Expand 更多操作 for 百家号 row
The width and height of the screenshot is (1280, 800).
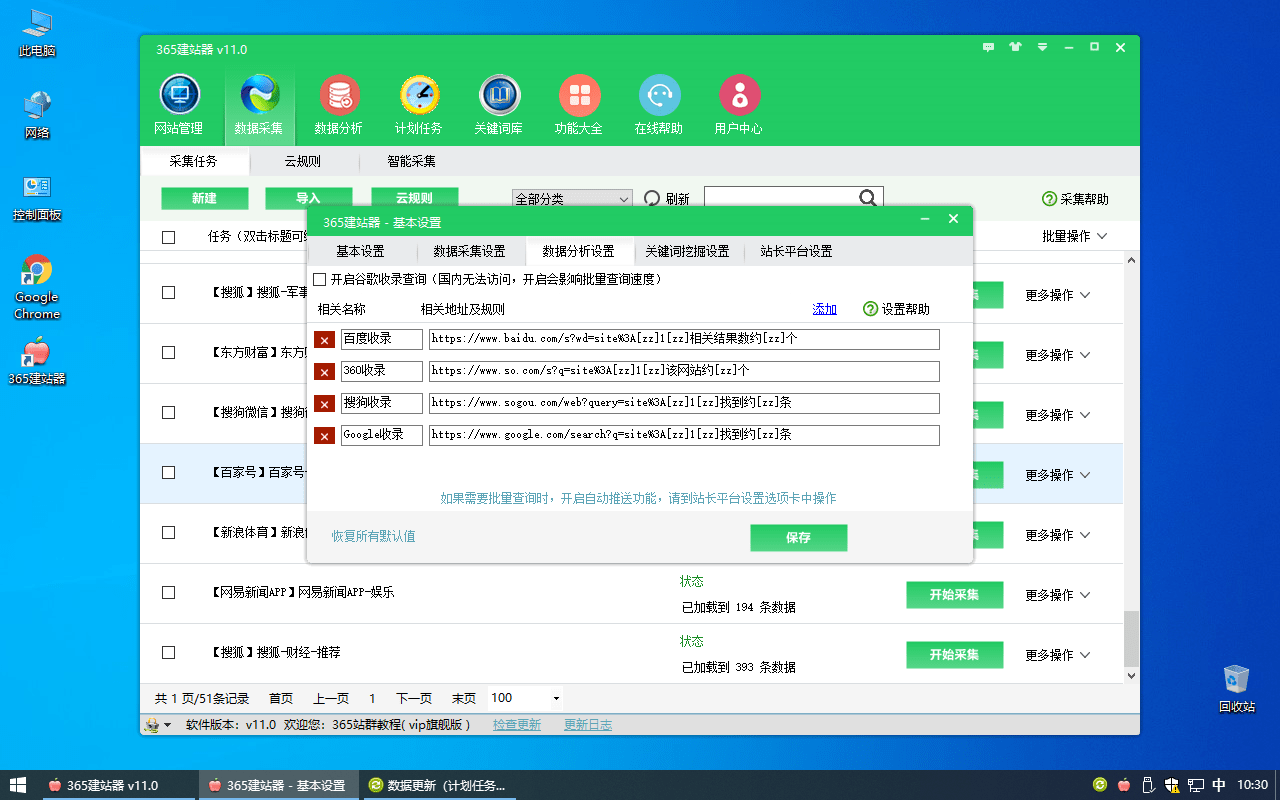click(x=1057, y=475)
